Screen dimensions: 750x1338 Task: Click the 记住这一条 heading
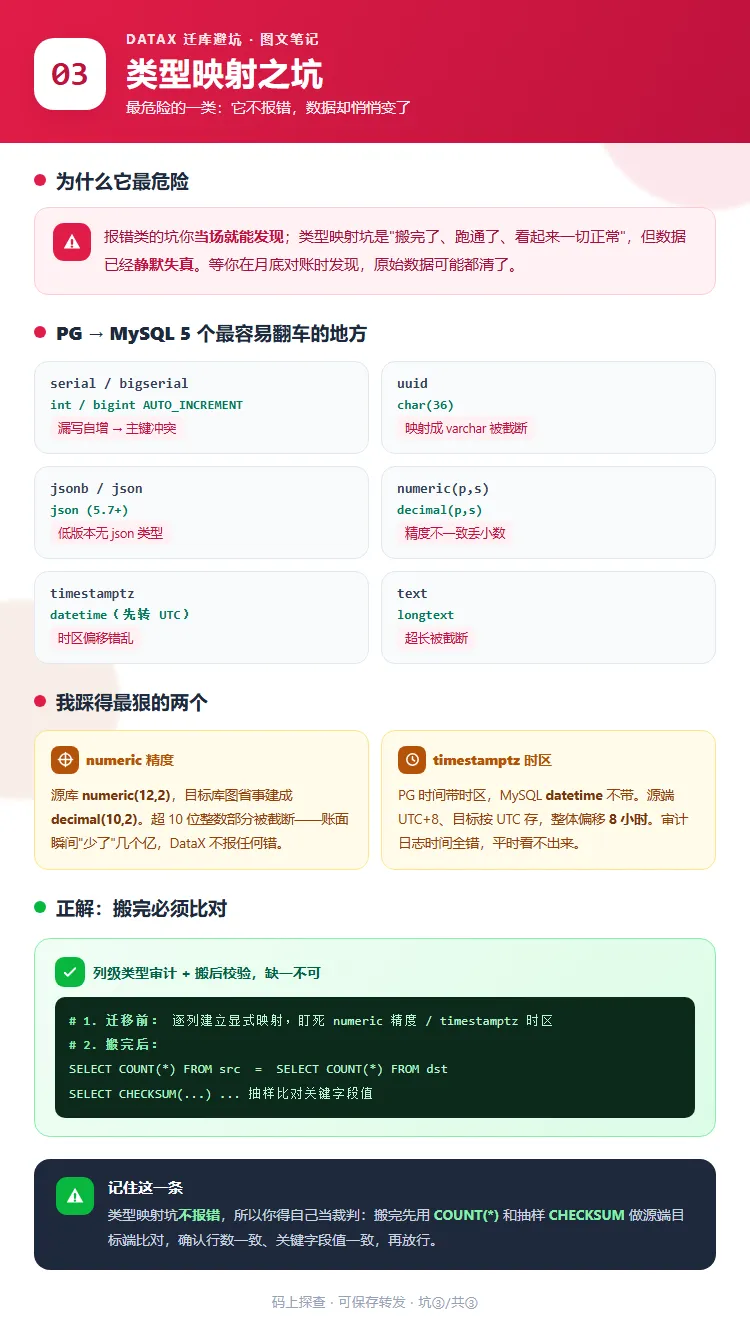tap(145, 1188)
